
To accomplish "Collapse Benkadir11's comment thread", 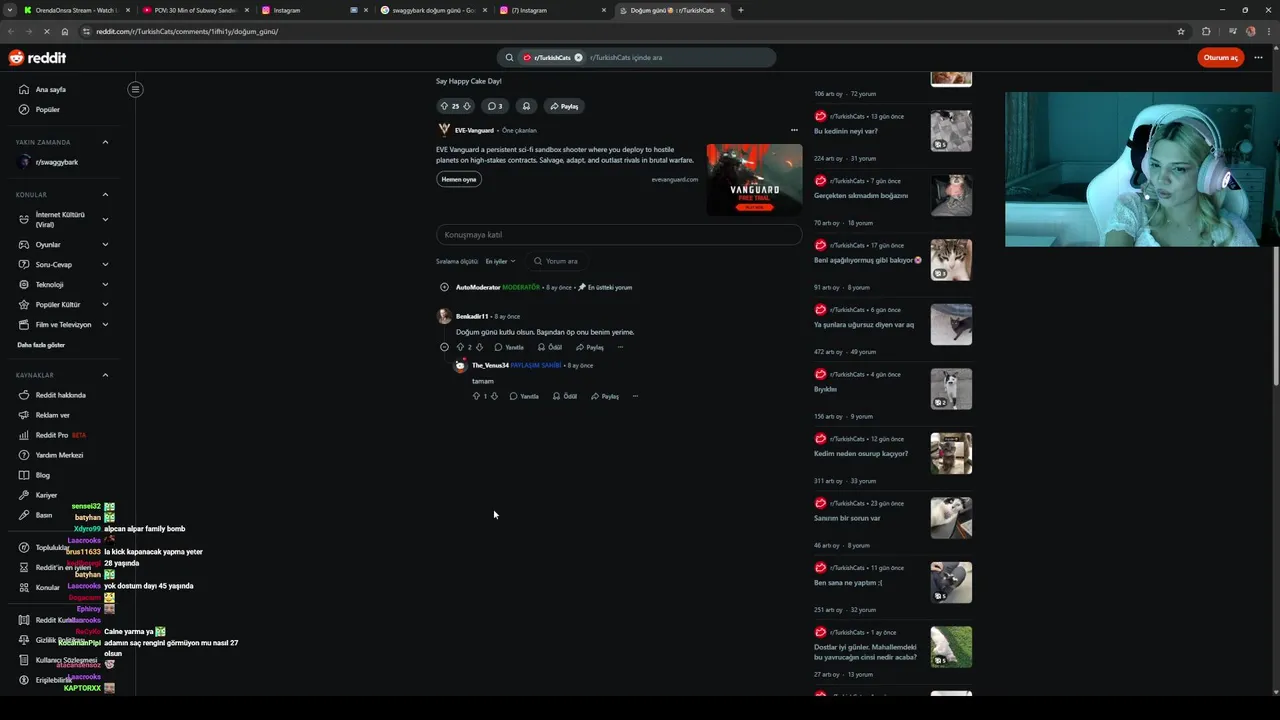I will pyautogui.click(x=444, y=347).
